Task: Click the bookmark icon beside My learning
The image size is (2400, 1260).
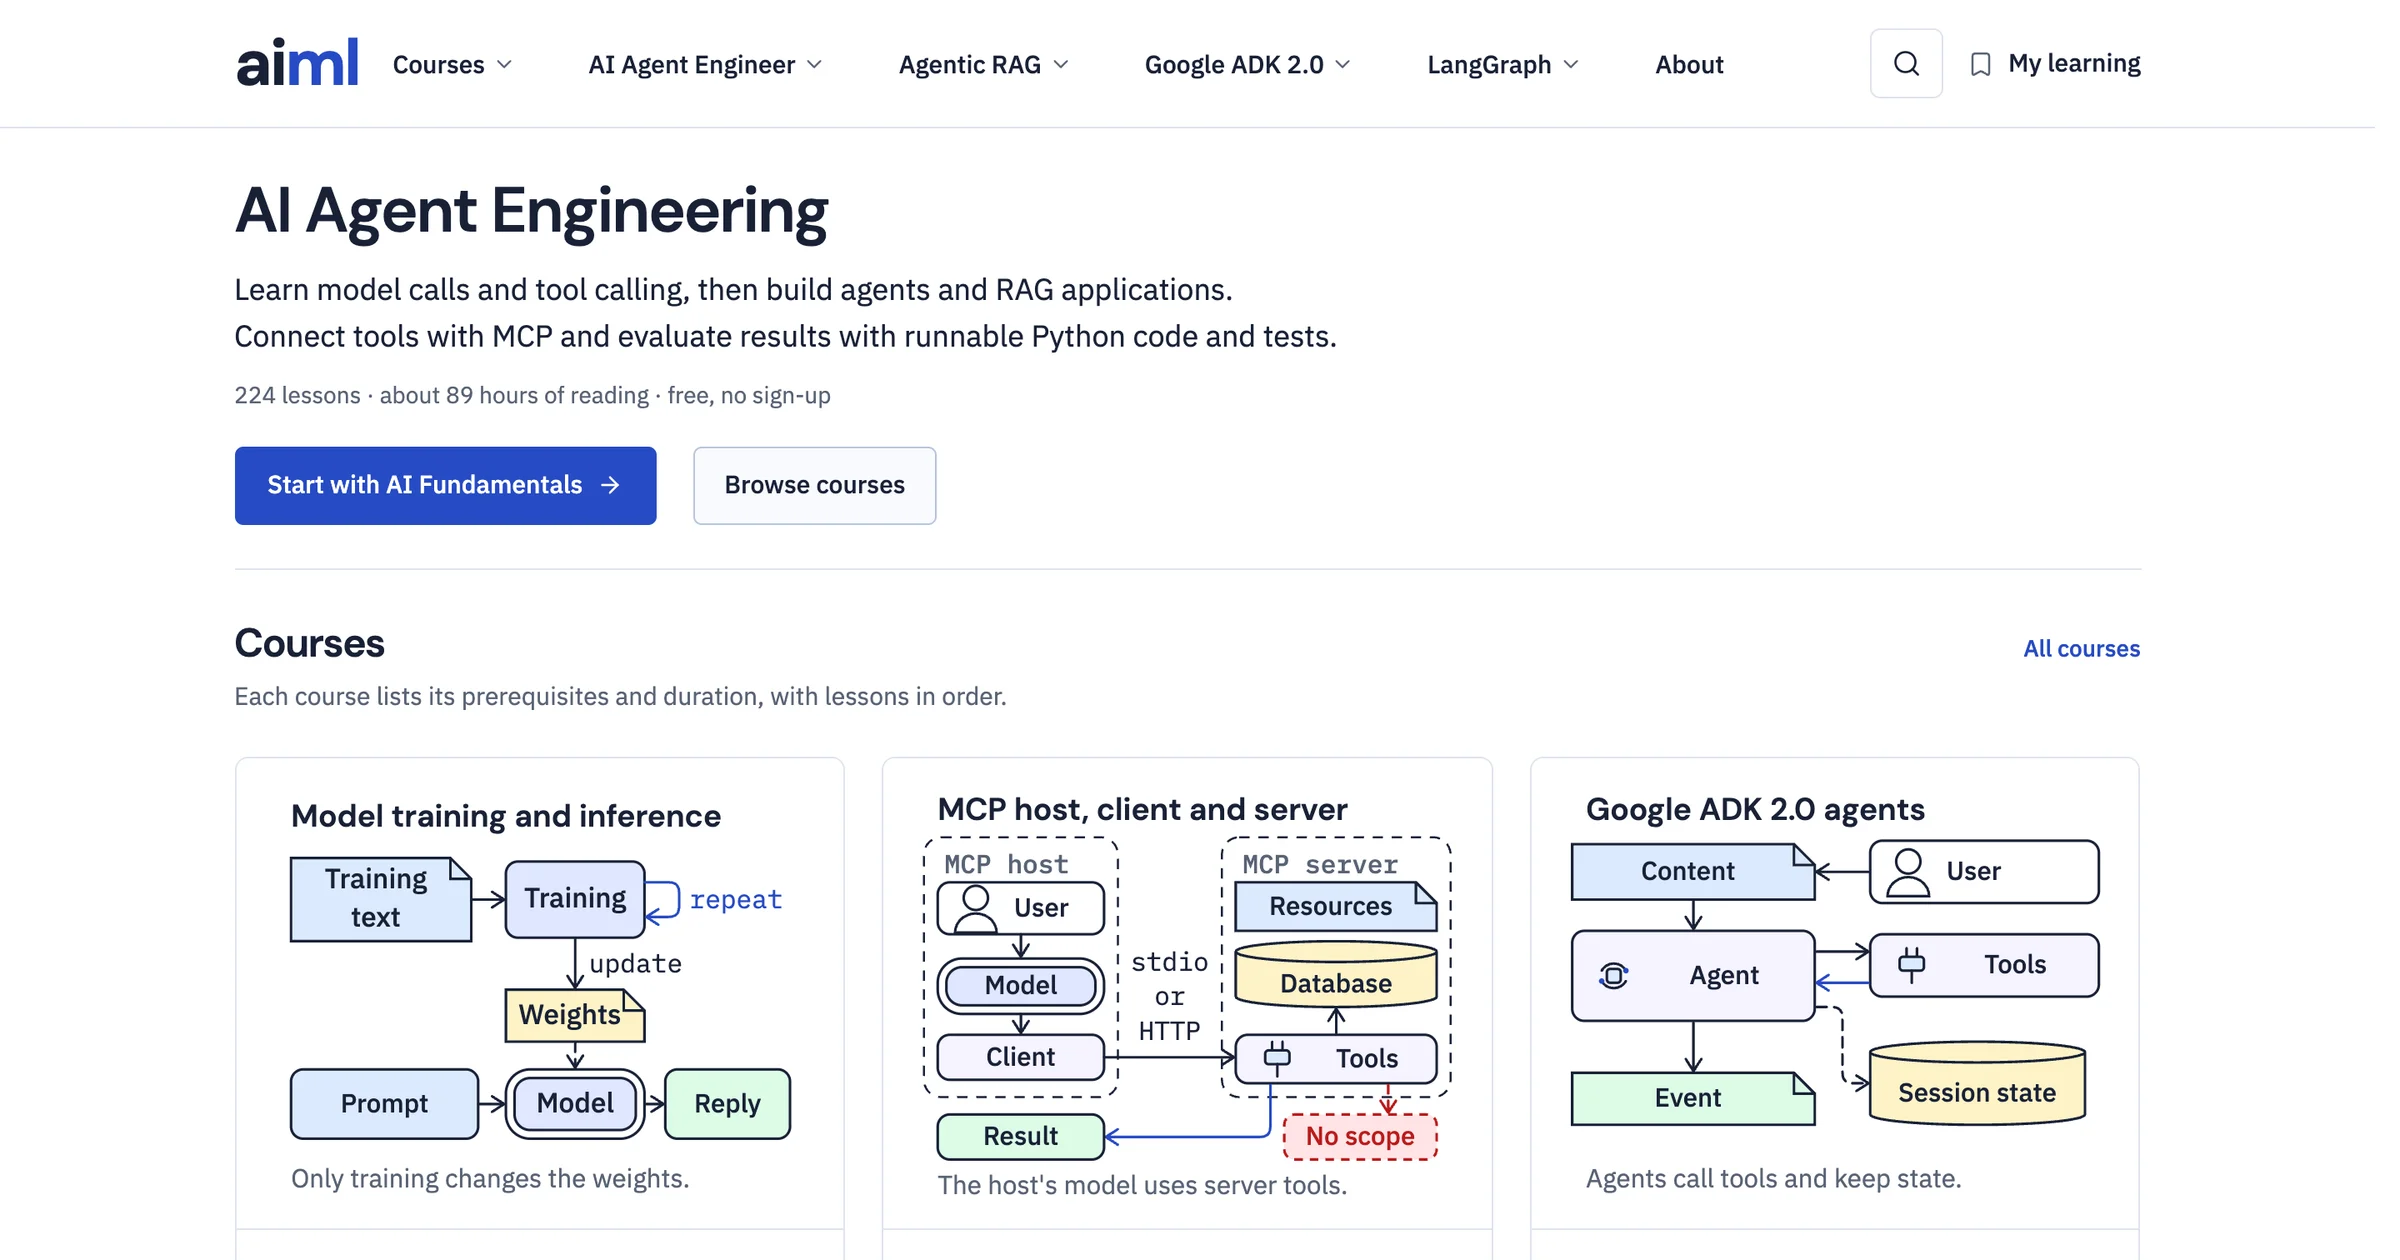Action: 1980,64
